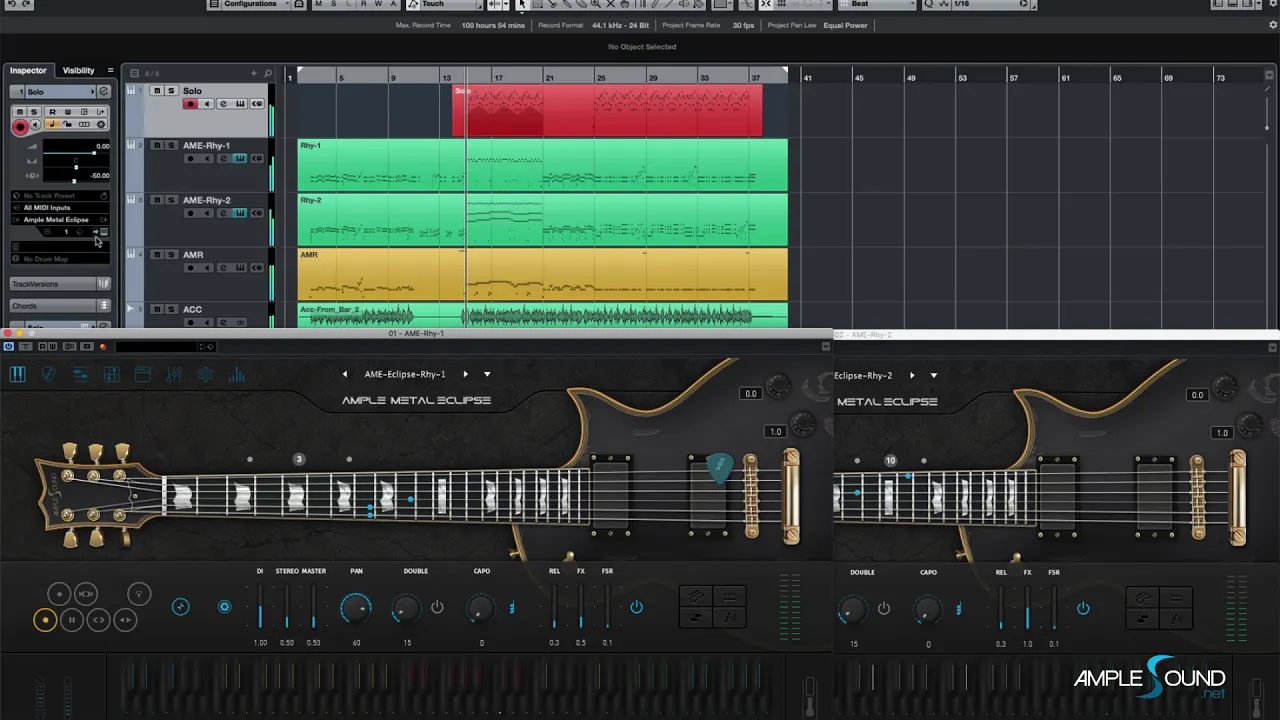Image resolution: width=1280 pixels, height=720 pixels.
Task: Click the No Track Preset field
Action: pos(60,196)
